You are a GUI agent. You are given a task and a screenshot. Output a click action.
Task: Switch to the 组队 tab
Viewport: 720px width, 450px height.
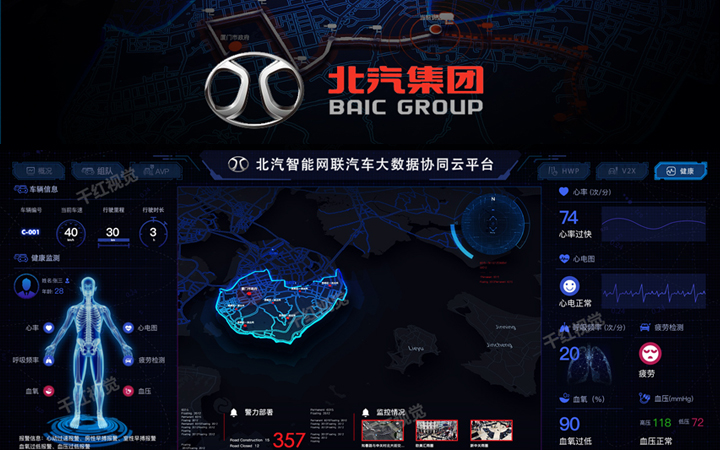(97, 171)
